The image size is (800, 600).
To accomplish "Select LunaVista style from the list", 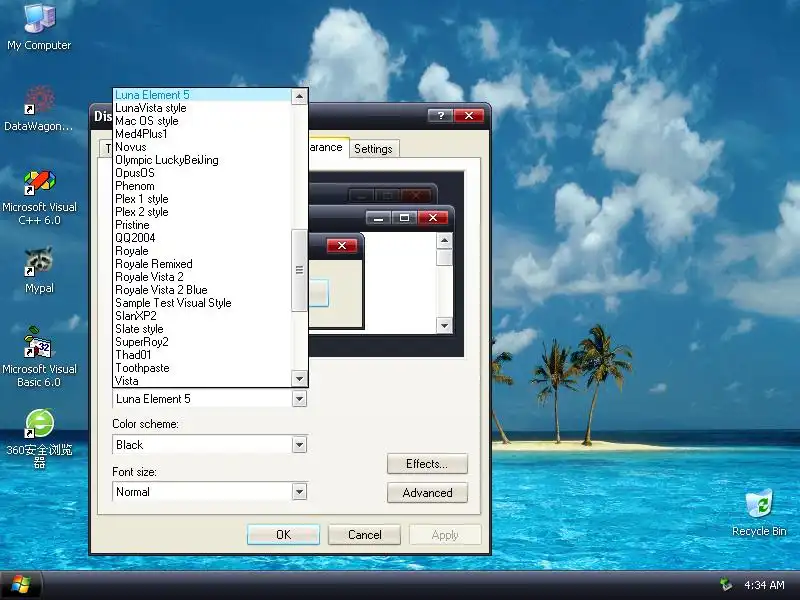I will tap(202, 108).
